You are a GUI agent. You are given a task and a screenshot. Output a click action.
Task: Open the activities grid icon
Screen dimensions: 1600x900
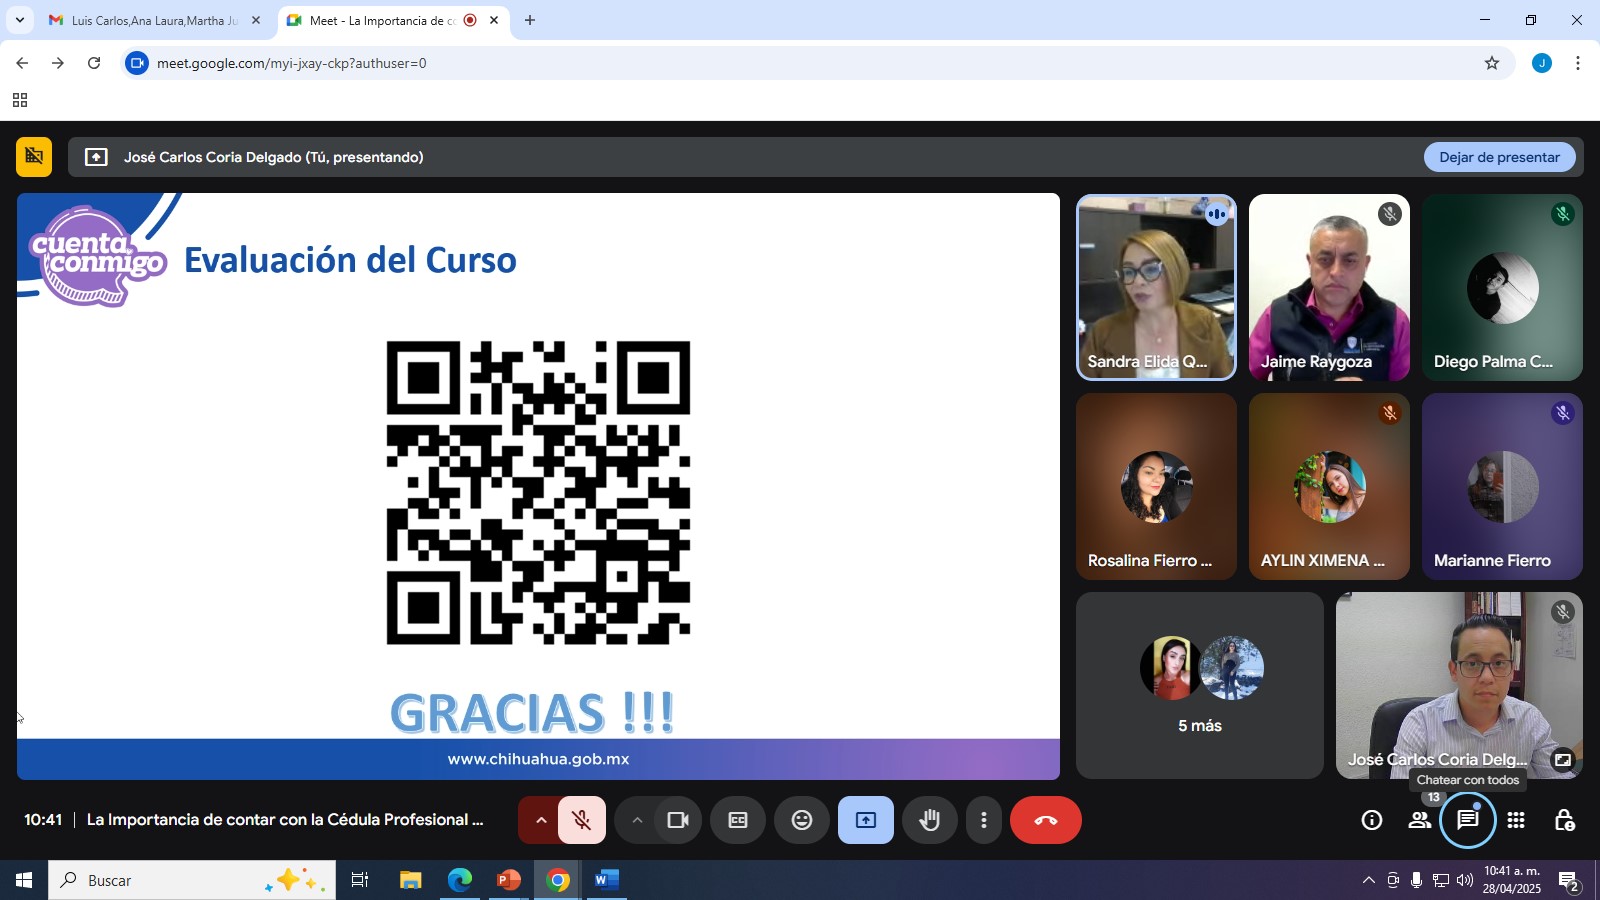coord(1516,820)
